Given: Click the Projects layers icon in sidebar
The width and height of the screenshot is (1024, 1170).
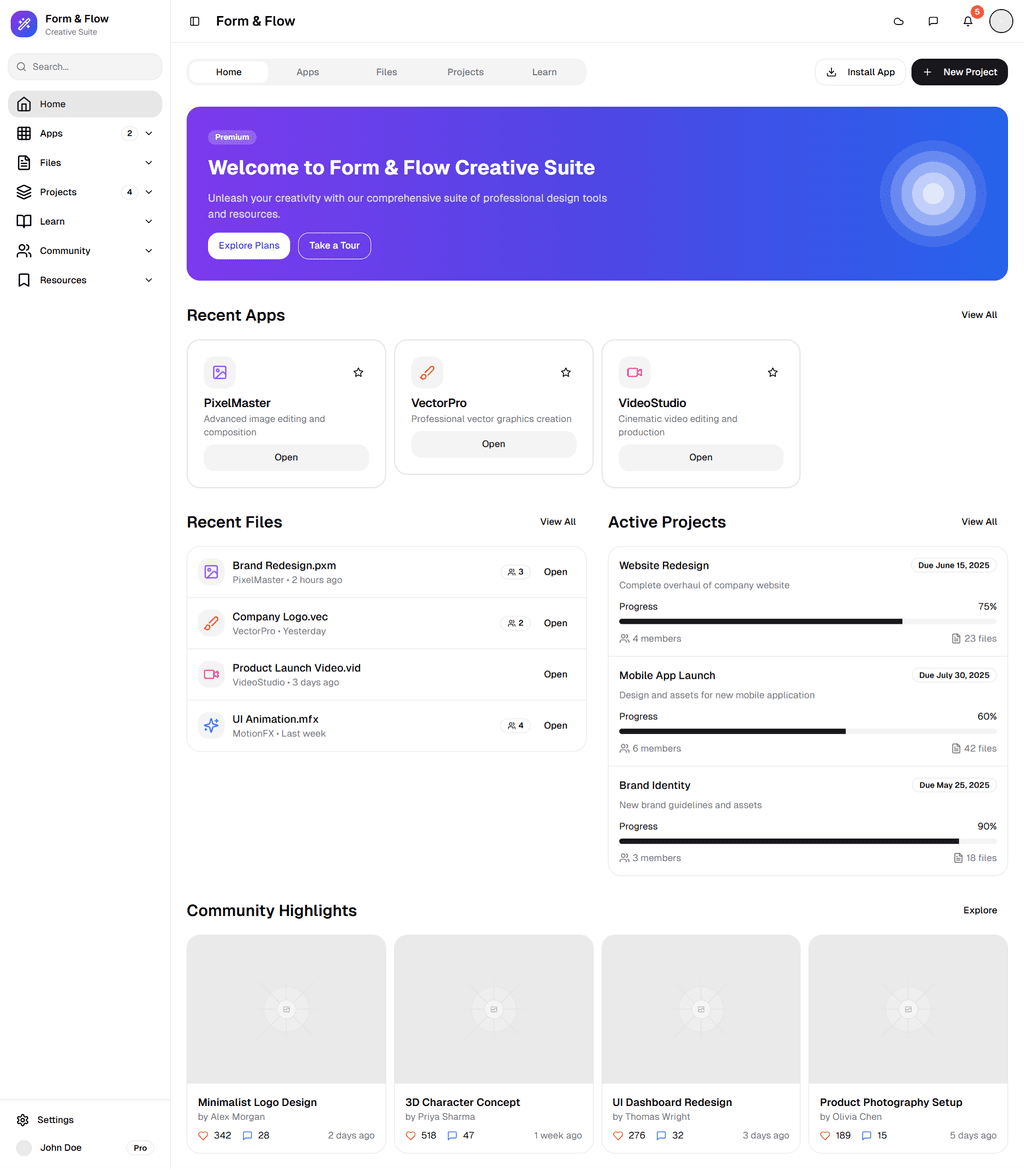Looking at the screenshot, I should (24, 192).
